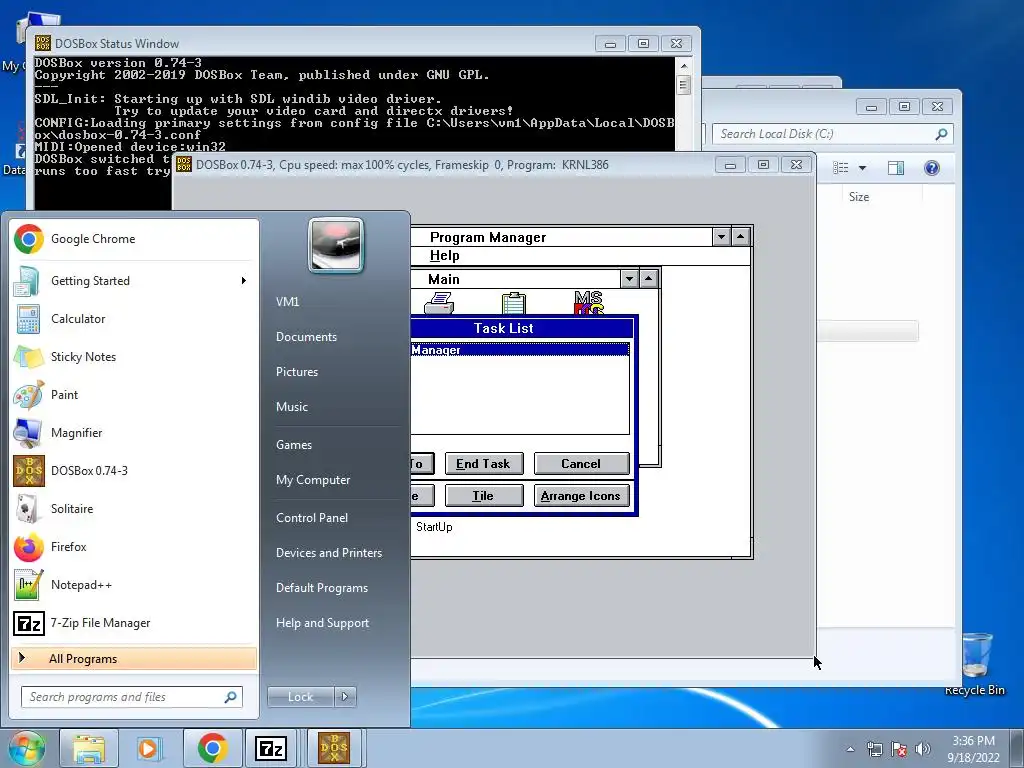Click the network tray icon
This screenshot has height=768, width=1024.
874,749
